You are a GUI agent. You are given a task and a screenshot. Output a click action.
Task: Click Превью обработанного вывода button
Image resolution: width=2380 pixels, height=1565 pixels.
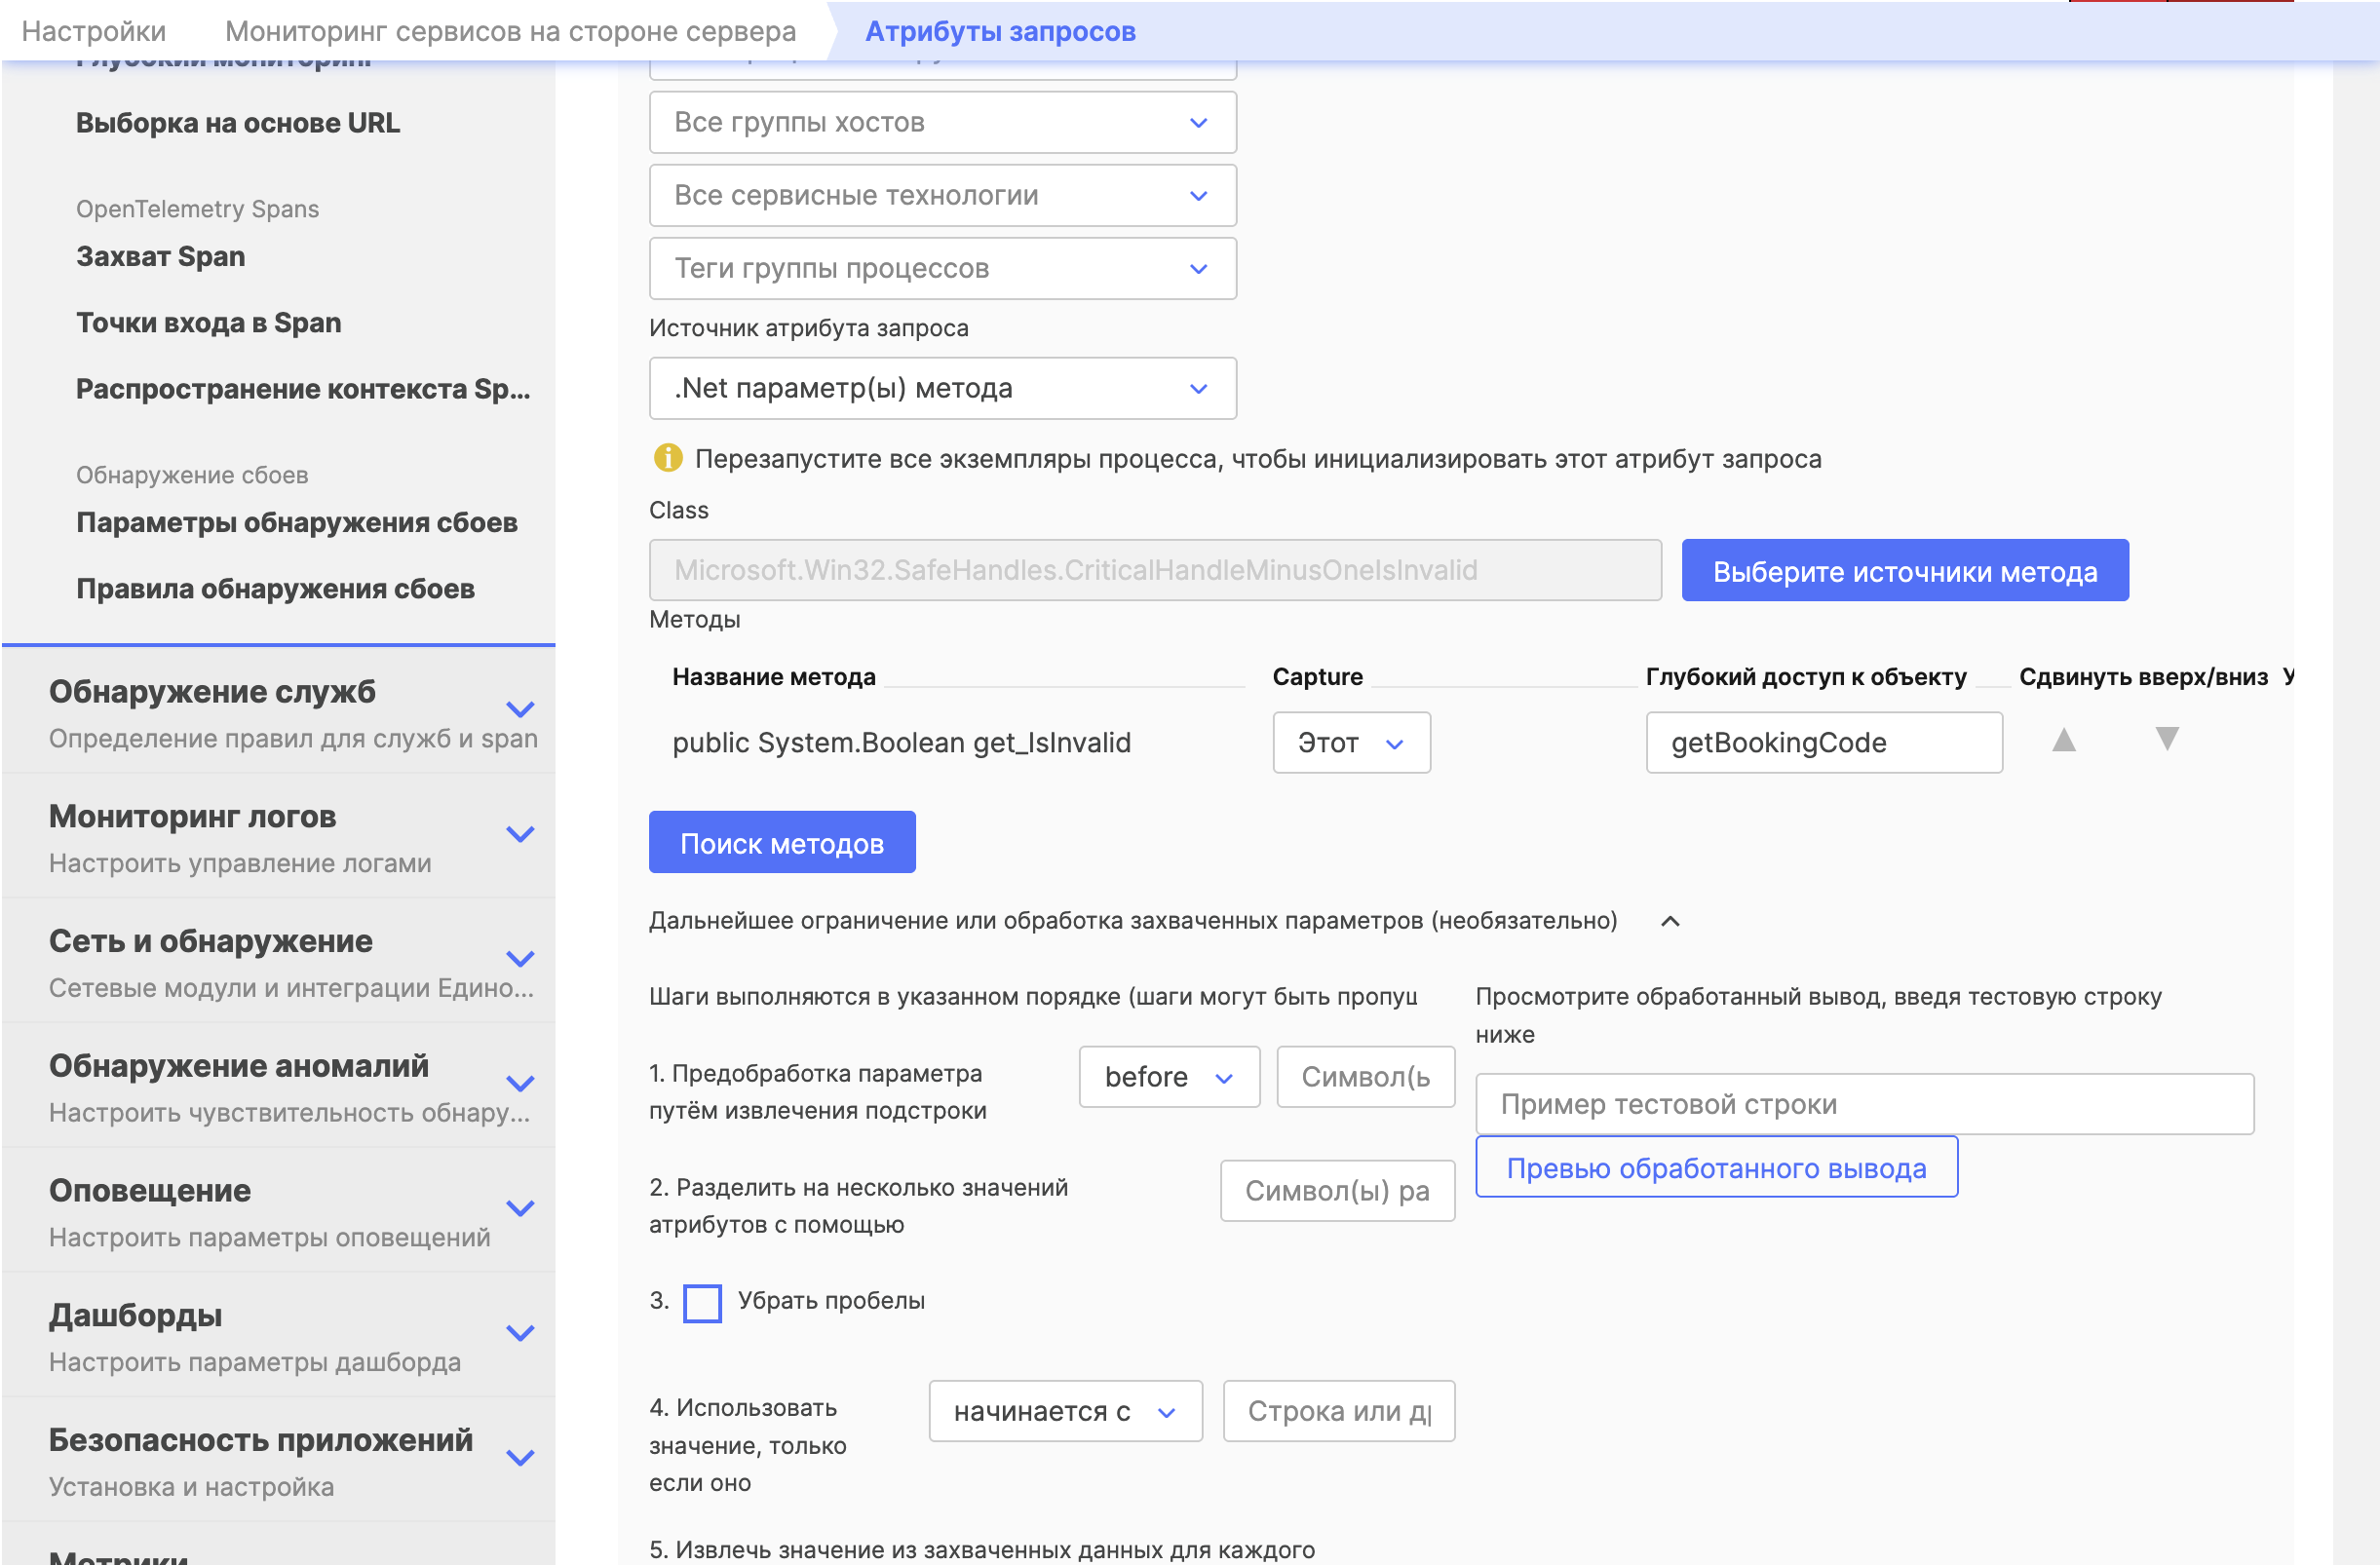[1716, 1168]
